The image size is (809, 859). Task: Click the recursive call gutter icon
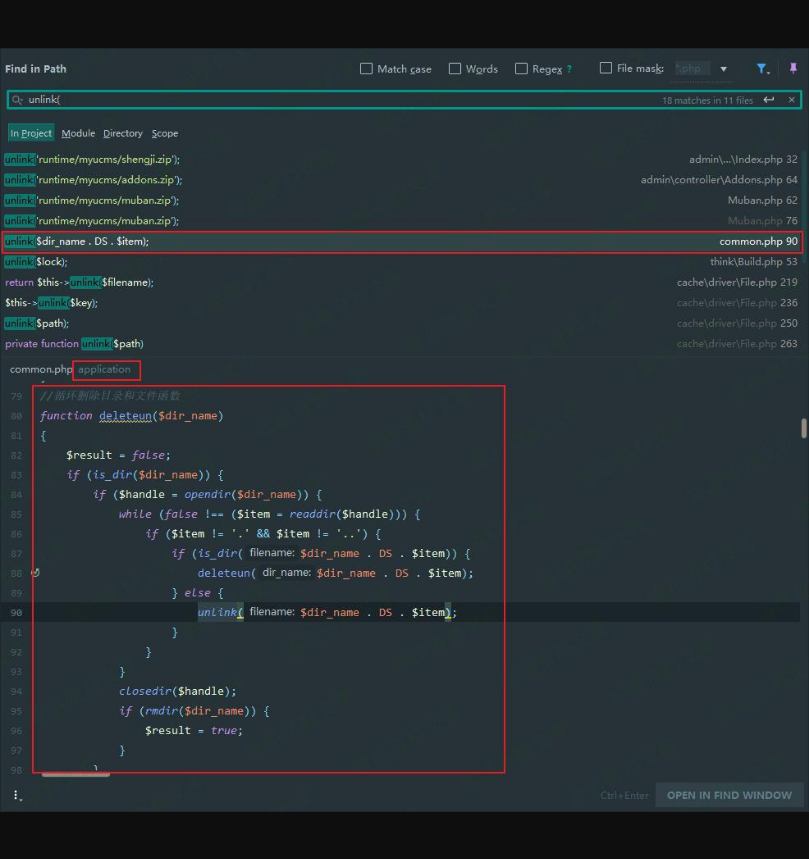pos(36,573)
